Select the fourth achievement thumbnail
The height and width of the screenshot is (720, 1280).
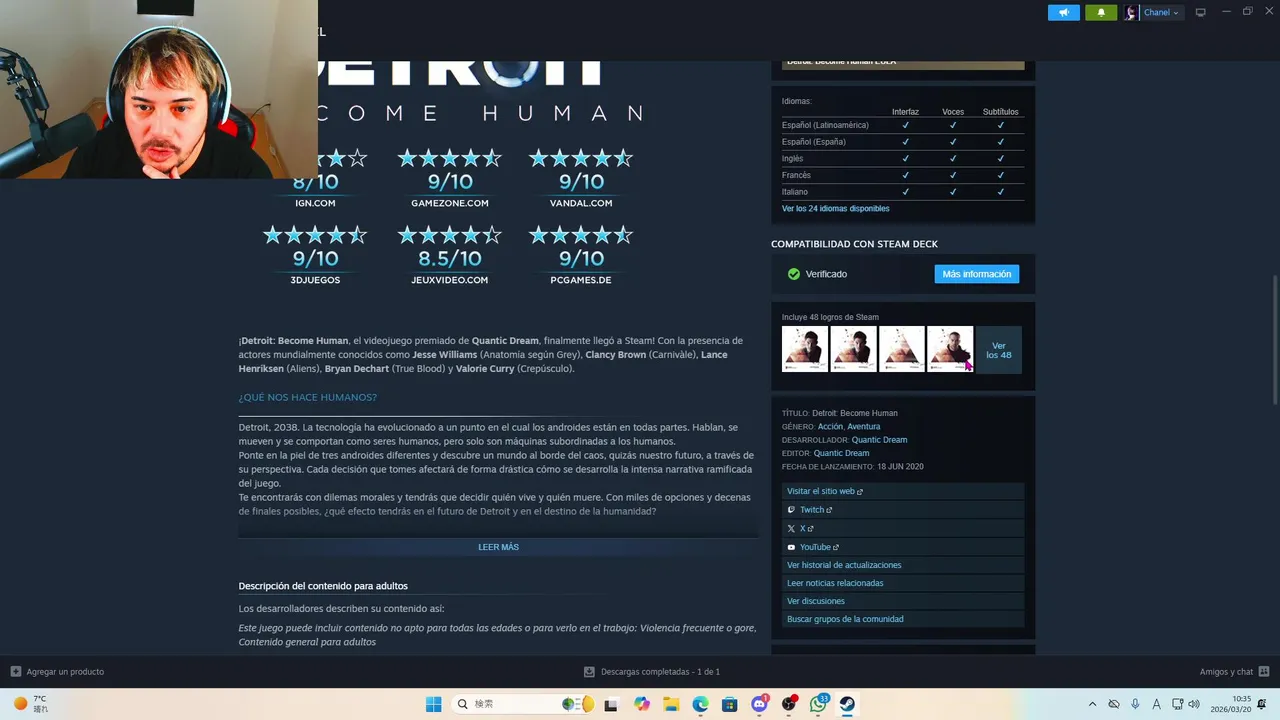tap(950, 350)
